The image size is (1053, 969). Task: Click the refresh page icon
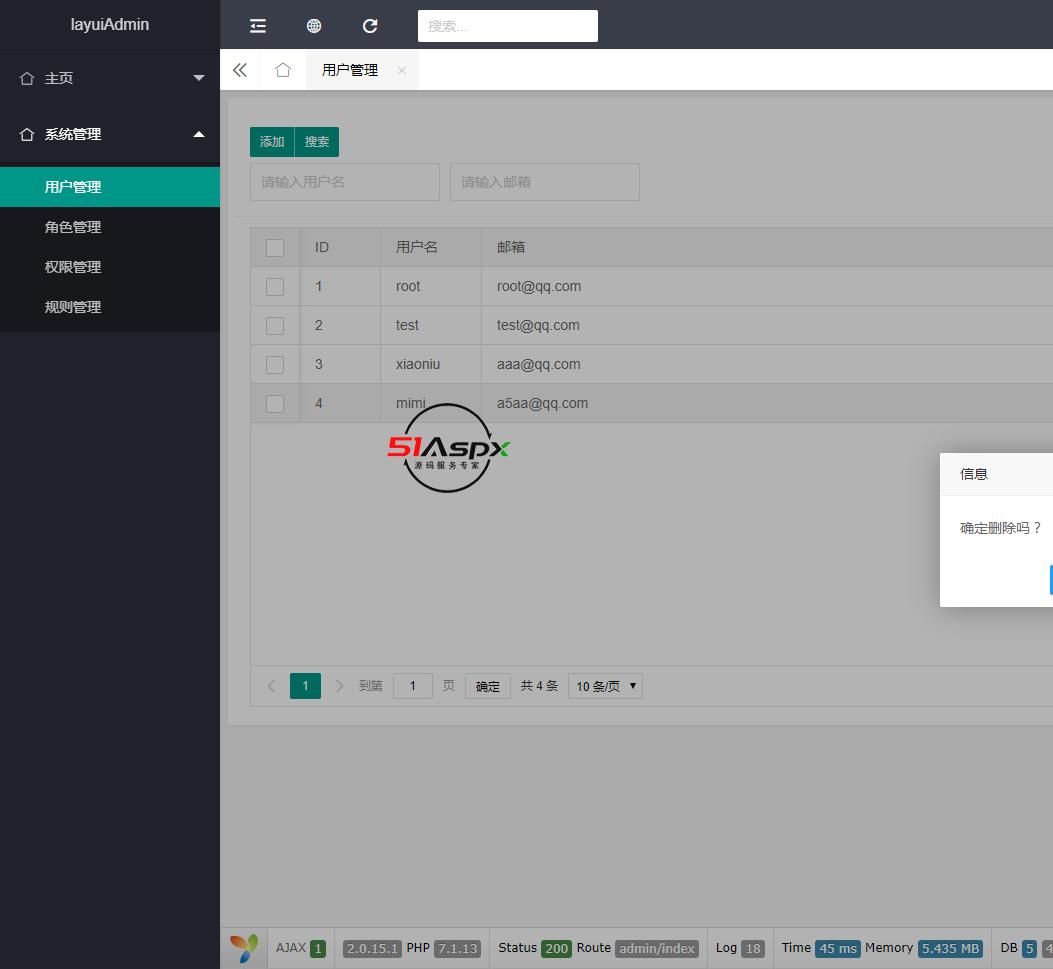pyautogui.click(x=370, y=26)
